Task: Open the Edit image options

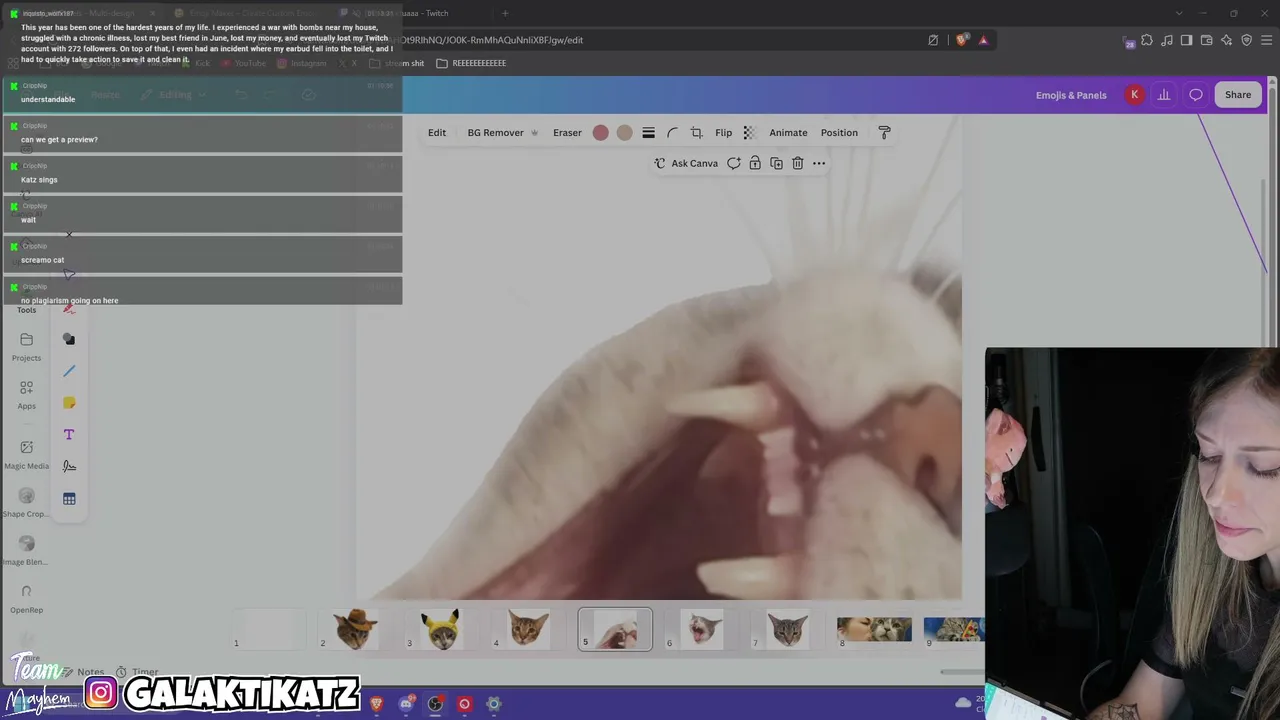Action: pyautogui.click(x=437, y=133)
